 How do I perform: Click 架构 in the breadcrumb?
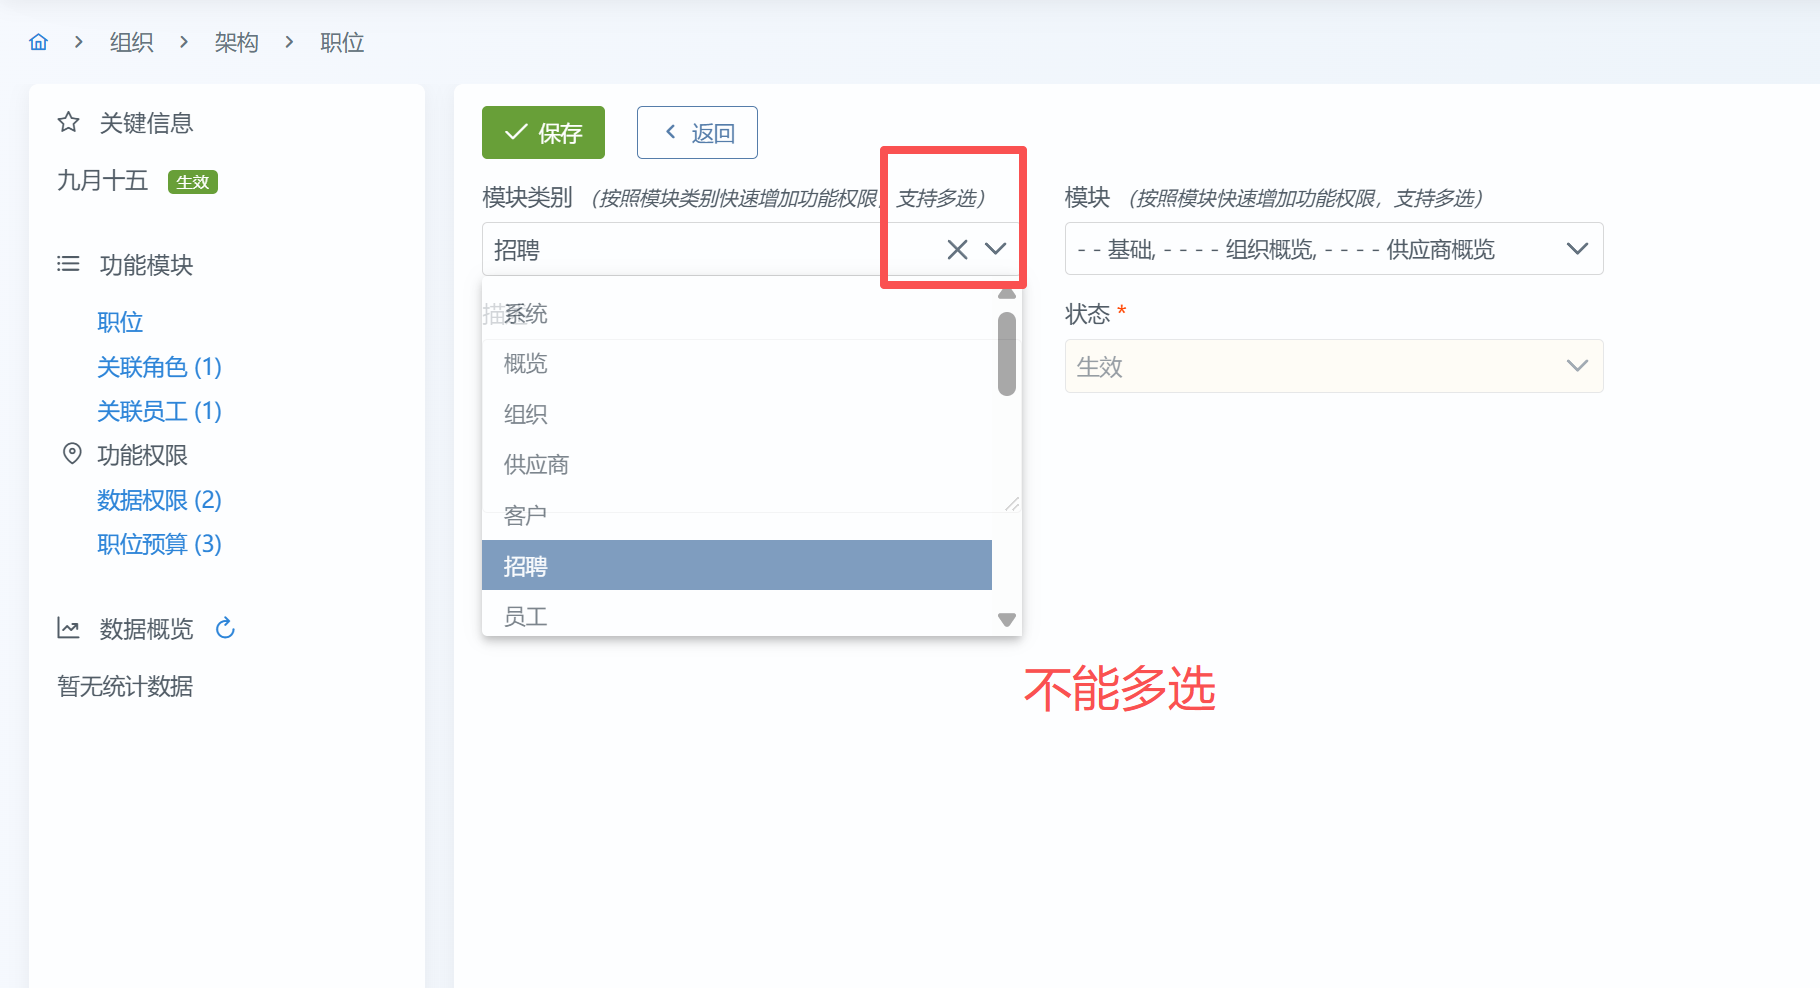pos(236,42)
